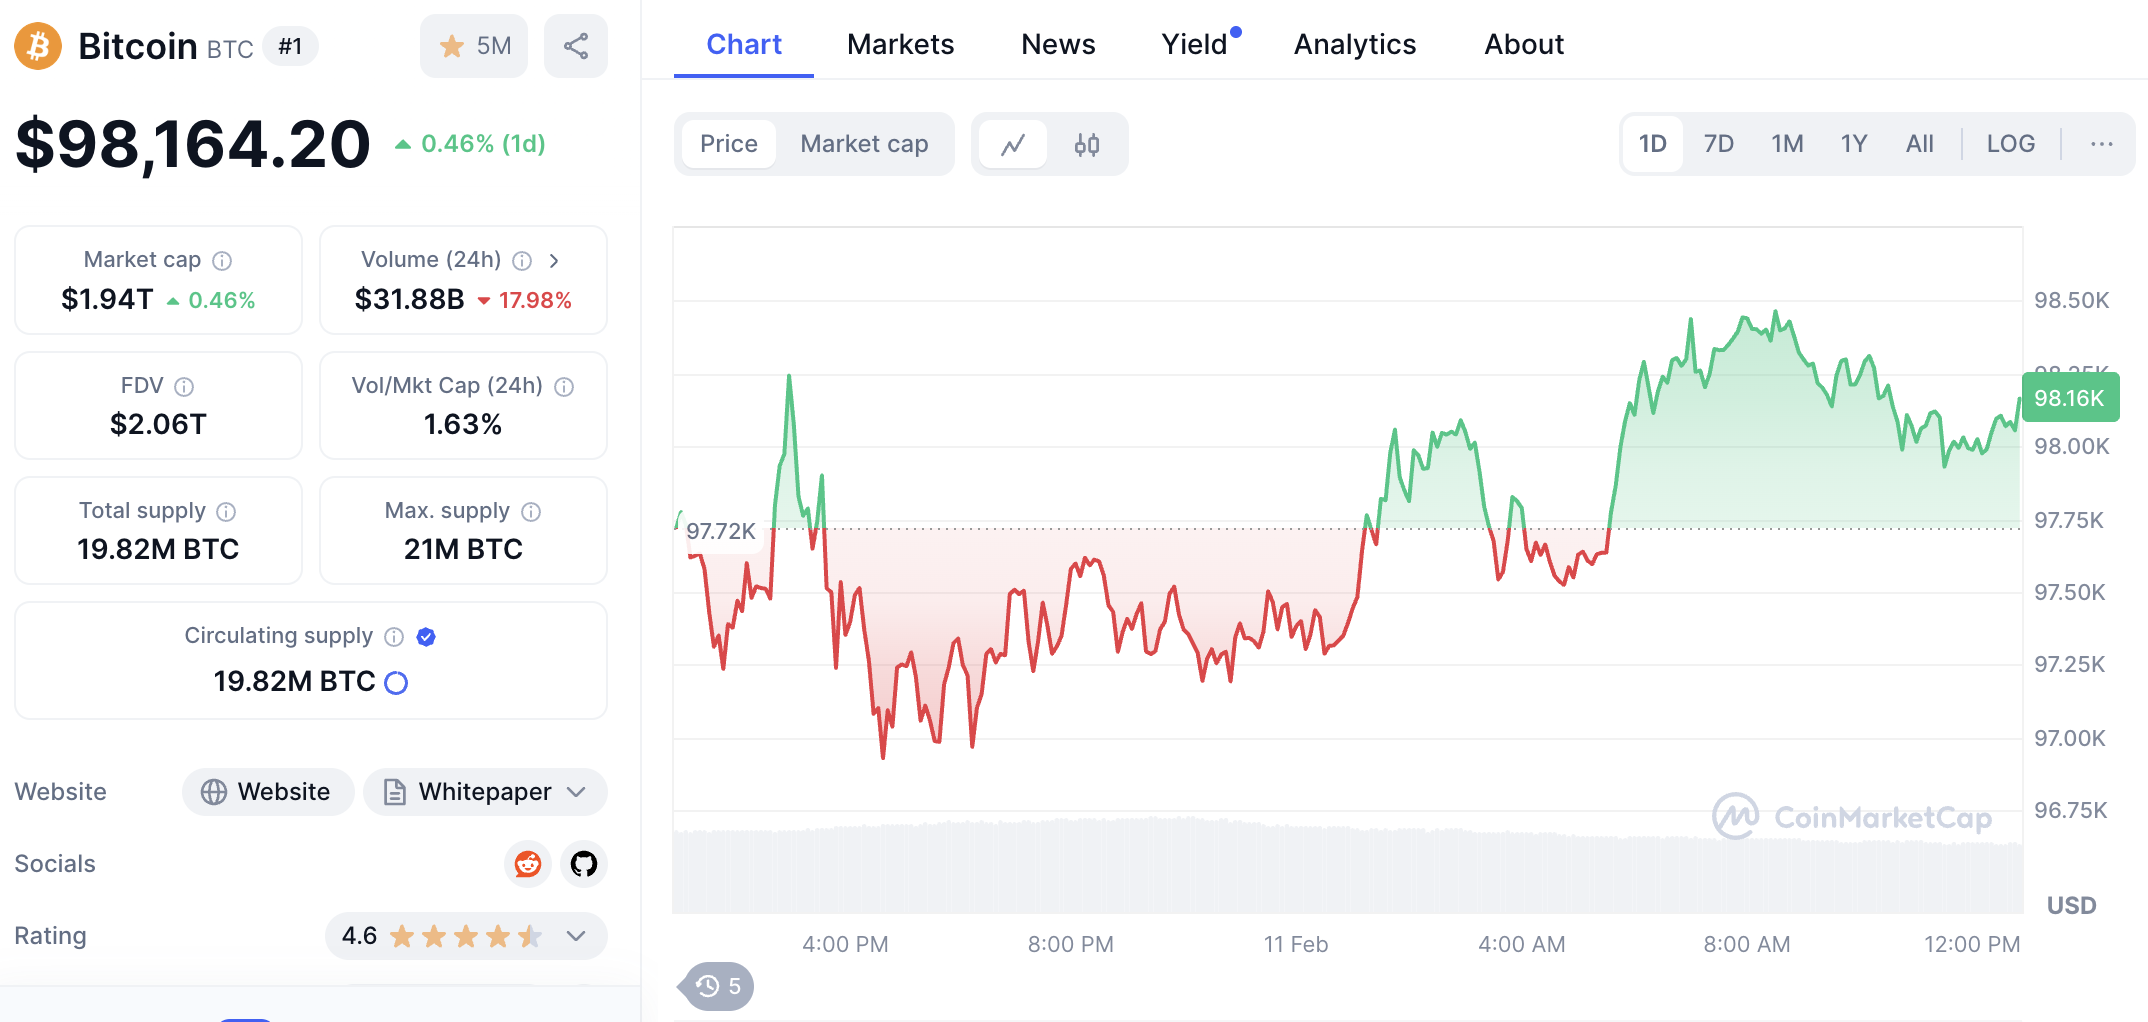Expand the 4.6 Rating dropdown
This screenshot has width=2148, height=1022.
click(466, 936)
